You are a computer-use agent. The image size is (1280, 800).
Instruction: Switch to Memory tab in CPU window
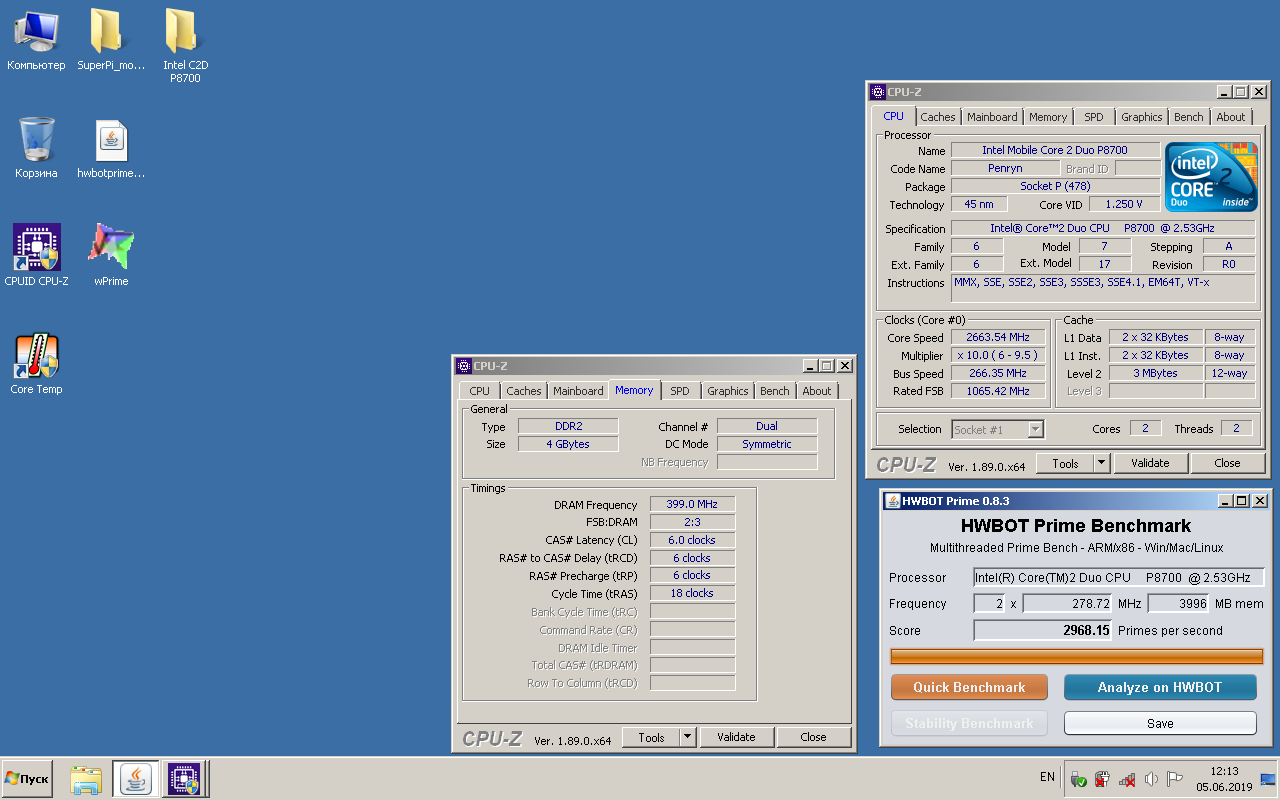[x=1048, y=117]
